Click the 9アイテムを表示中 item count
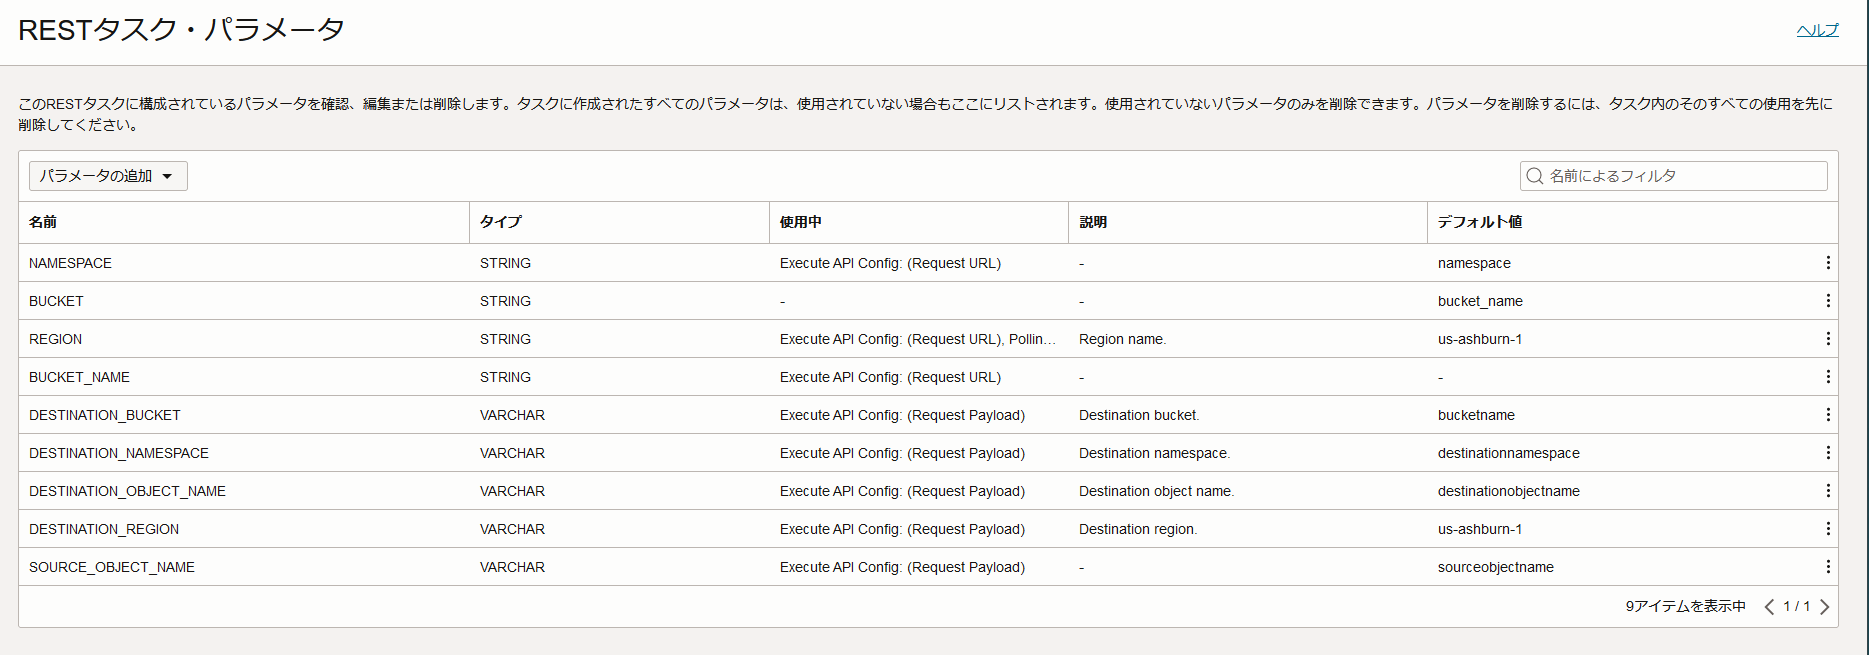Viewport: 1869px width, 655px height. (1686, 607)
